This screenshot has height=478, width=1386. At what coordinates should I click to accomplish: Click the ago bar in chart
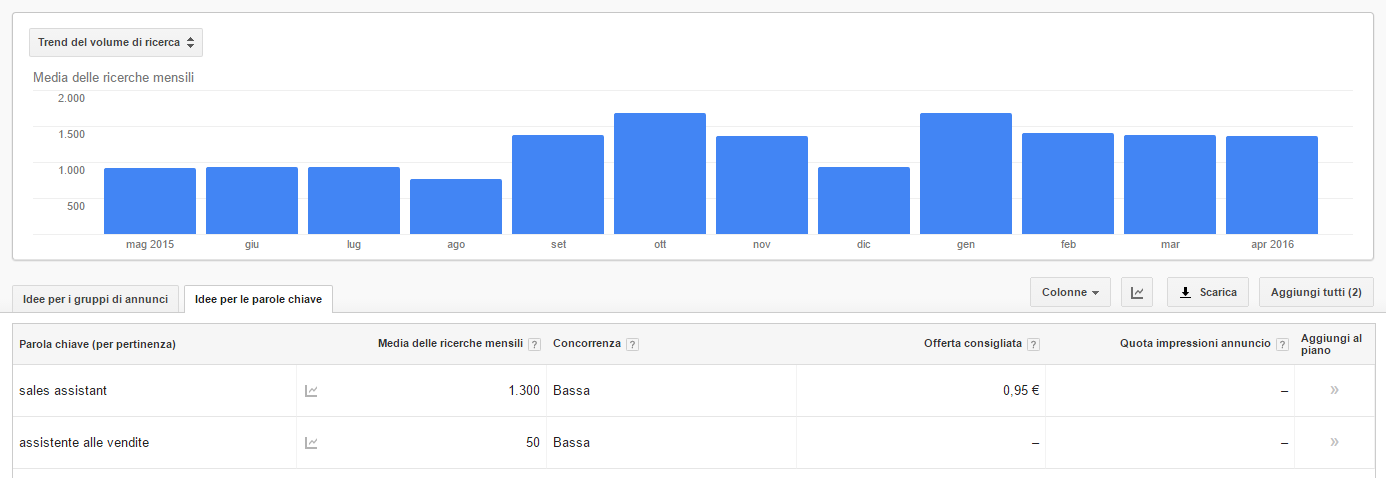[456, 207]
